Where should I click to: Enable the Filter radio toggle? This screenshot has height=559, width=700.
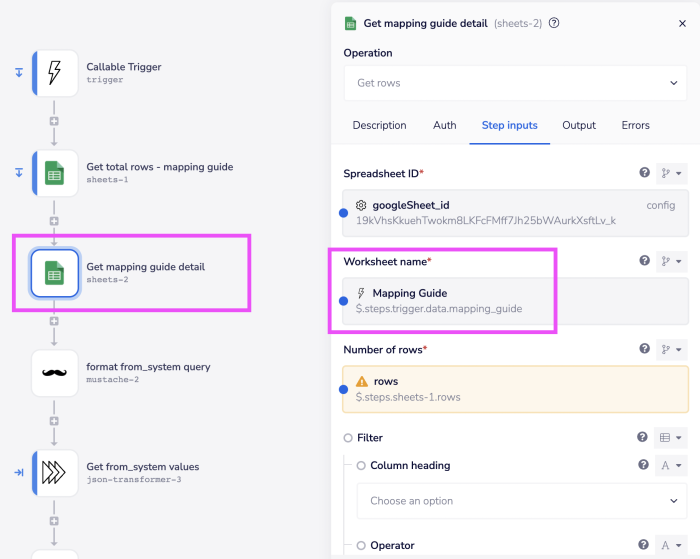(x=348, y=438)
